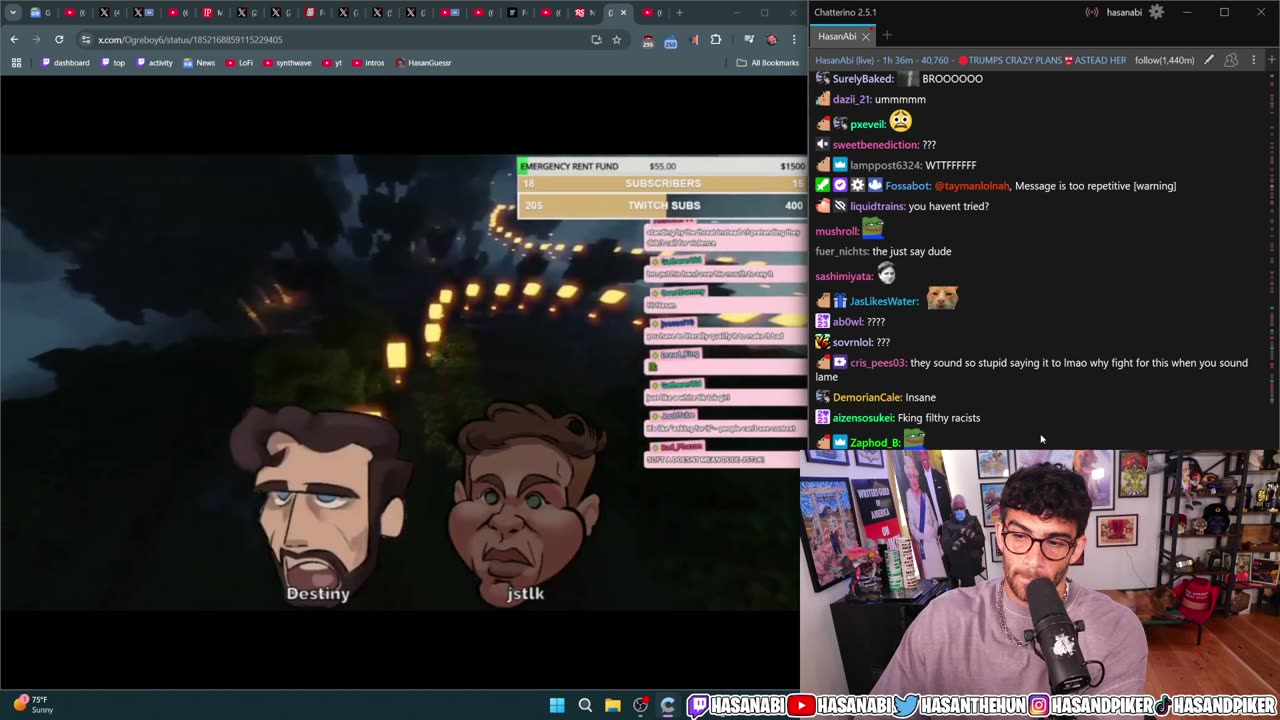Open the LoFi bookmark
This screenshot has width=1280, height=720.
[239, 62]
